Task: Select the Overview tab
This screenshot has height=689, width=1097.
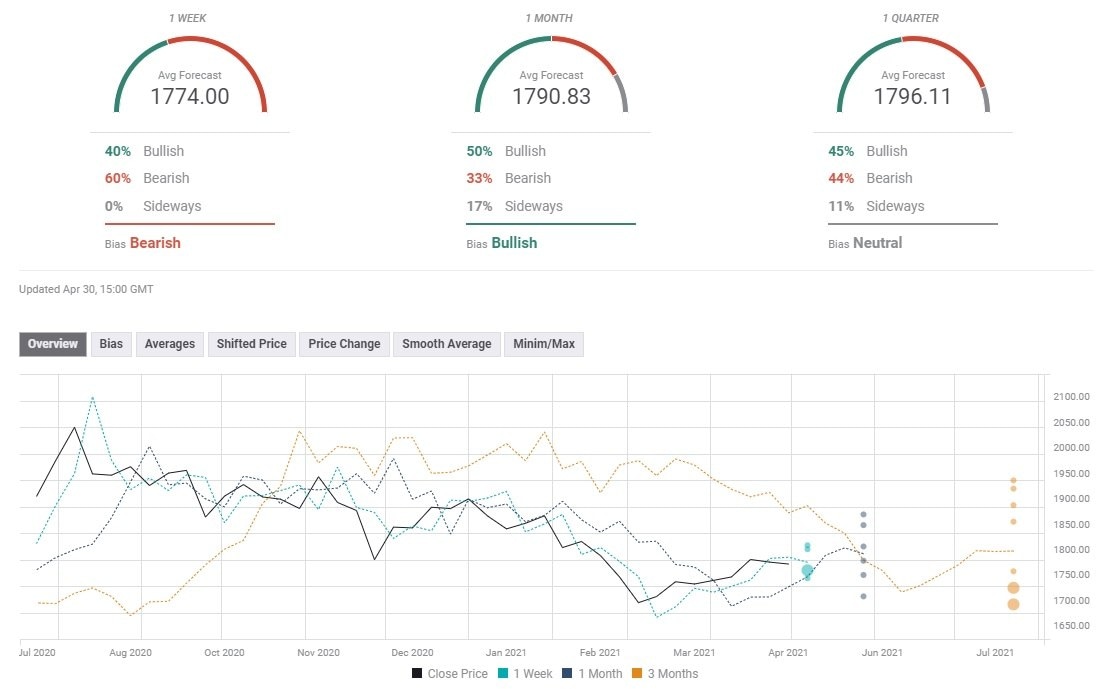Action: [52, 343]
